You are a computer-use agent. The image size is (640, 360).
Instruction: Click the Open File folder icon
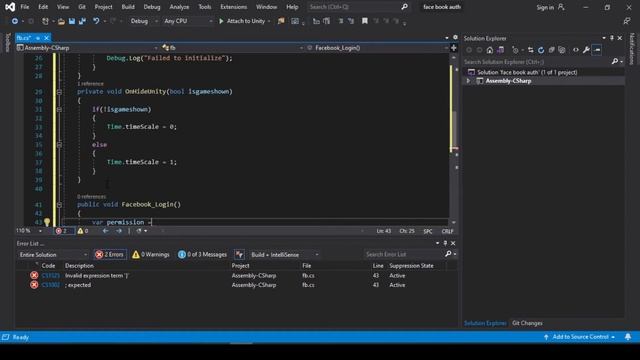point(61,21)
